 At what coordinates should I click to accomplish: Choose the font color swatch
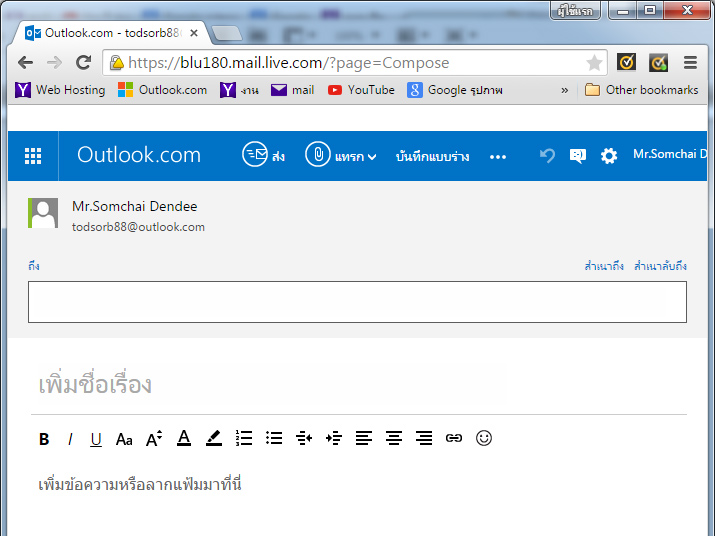pos(184,439)
